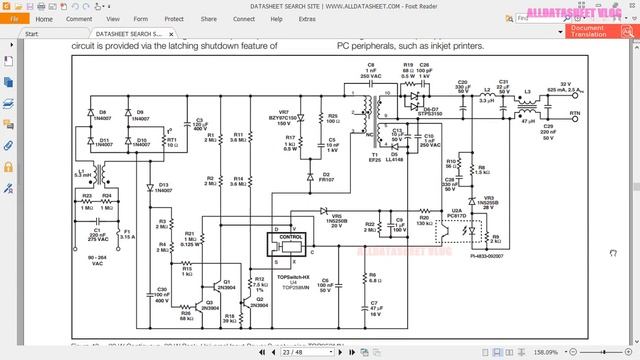Switch to the Home ribbon tab
This screenshot has height=360, width=640.
[44, 19]
